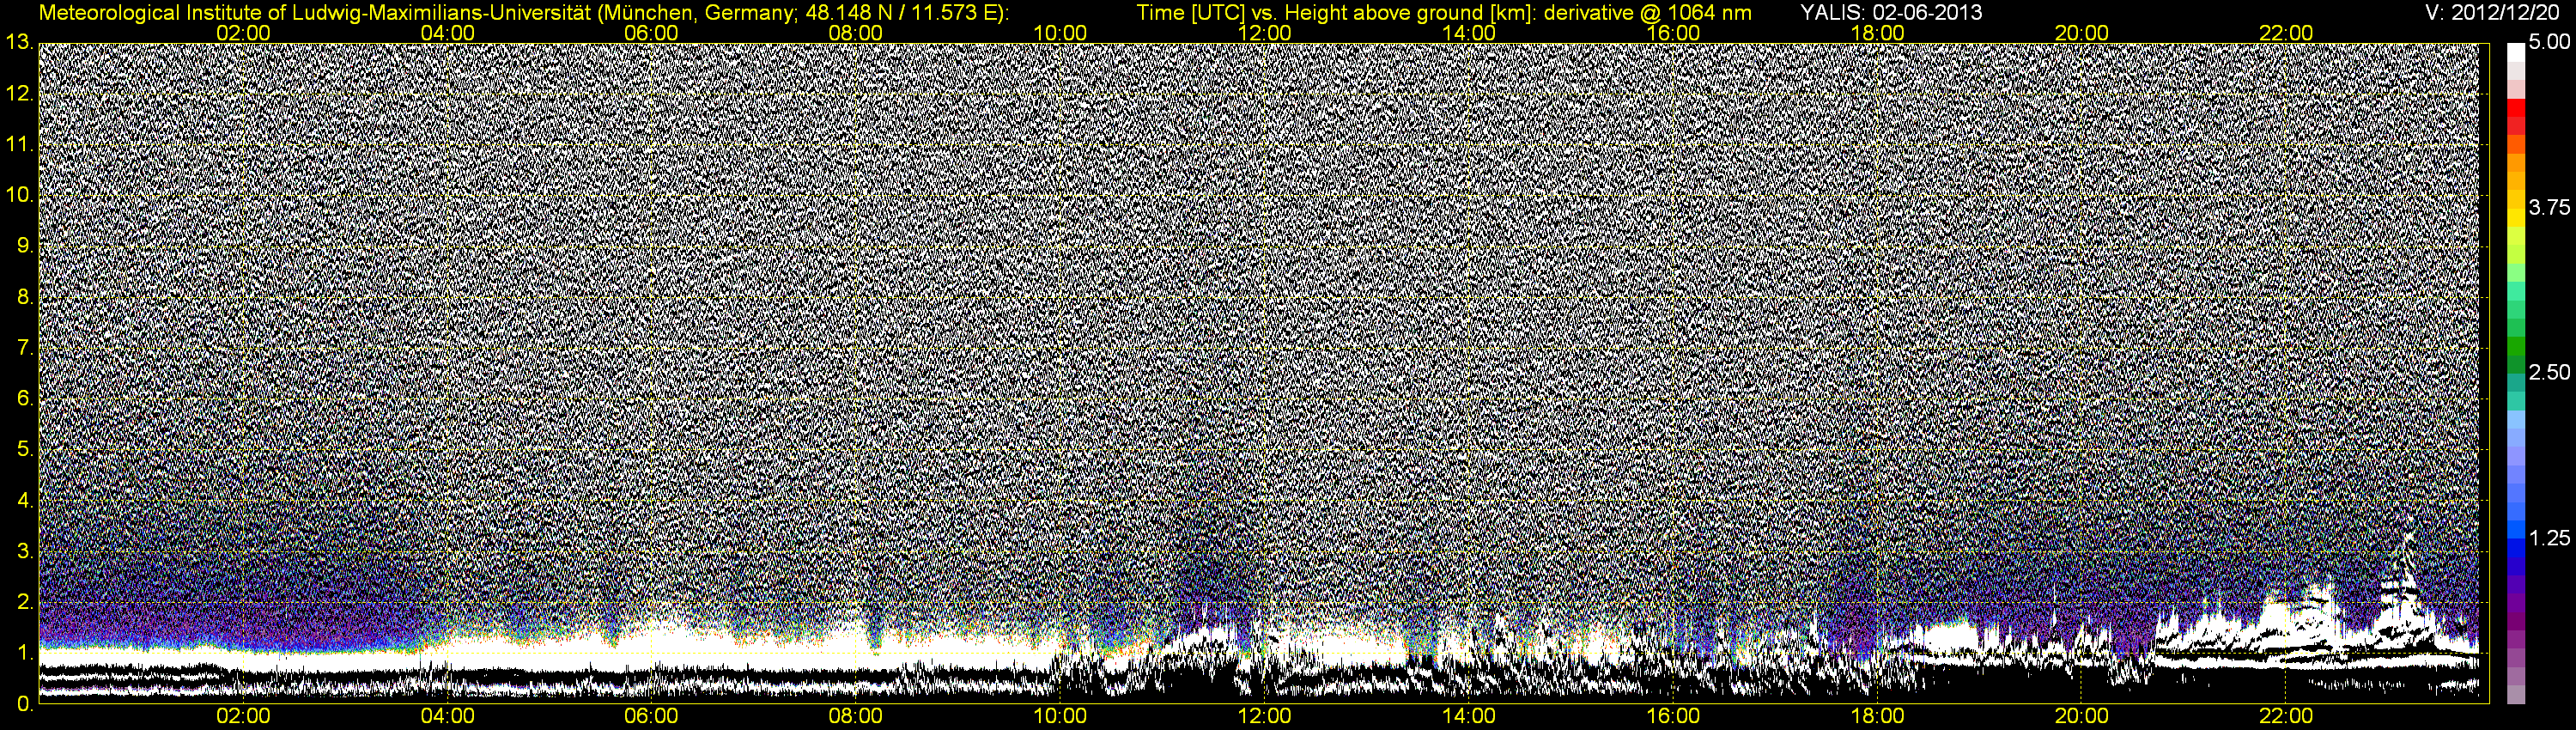The height and width of the screenshot is (730, 2576).
Task: Click the height axis label '11.'
Action: (x=20, y=145)
